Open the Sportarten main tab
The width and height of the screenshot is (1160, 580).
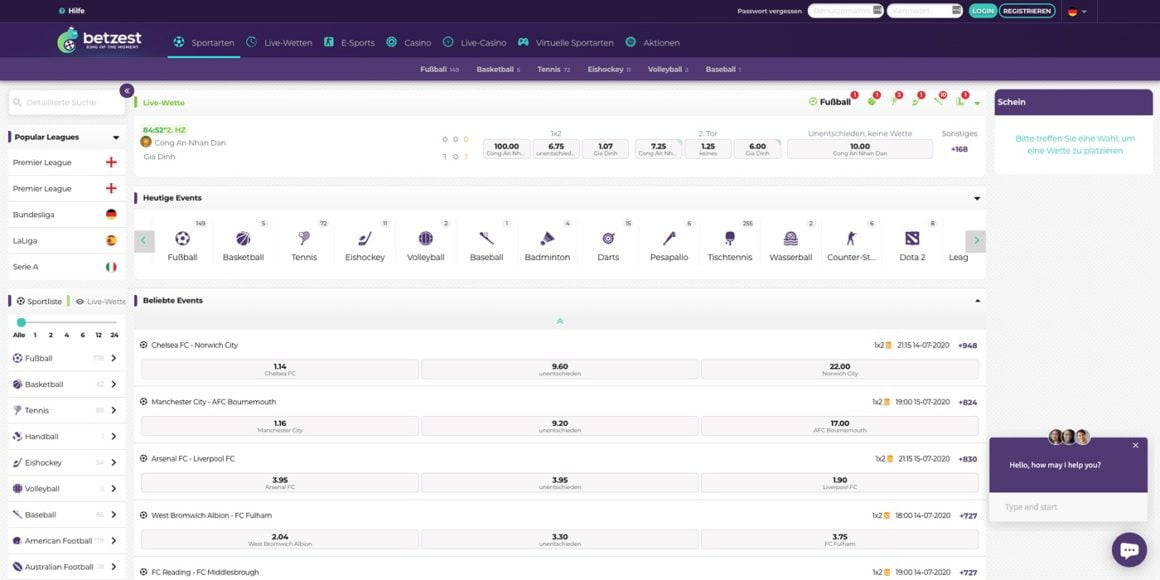coord(203,42)
